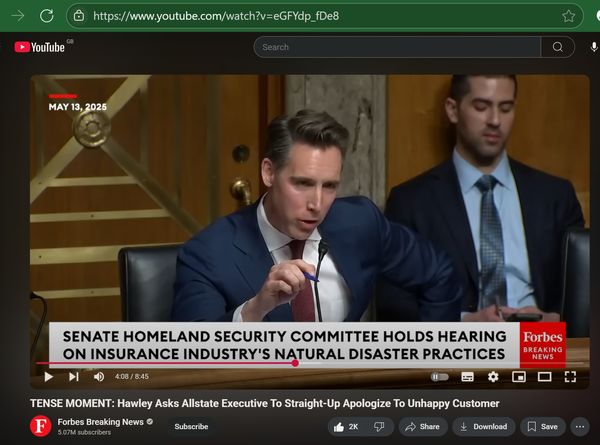Toggle the autoplay switch
Image resolution: width=600 pixels, height=445 pixels.
pos(440,377)
